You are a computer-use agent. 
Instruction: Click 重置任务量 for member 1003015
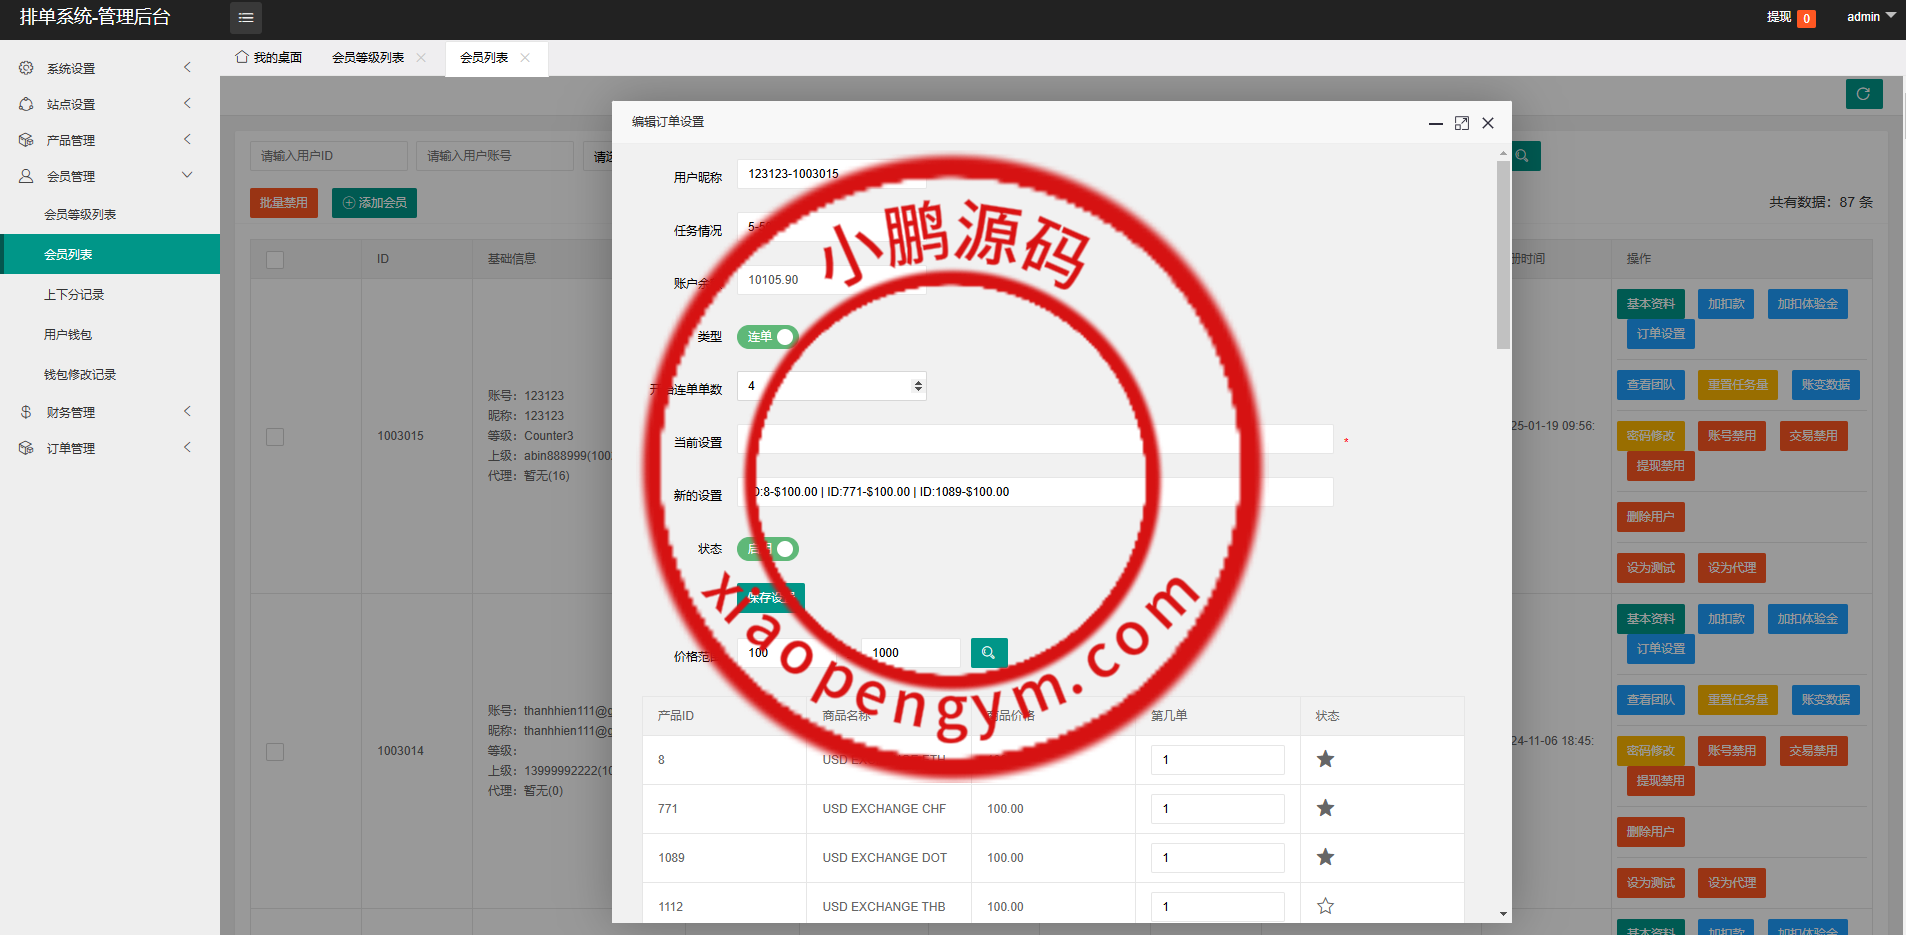coord(1738,385)
